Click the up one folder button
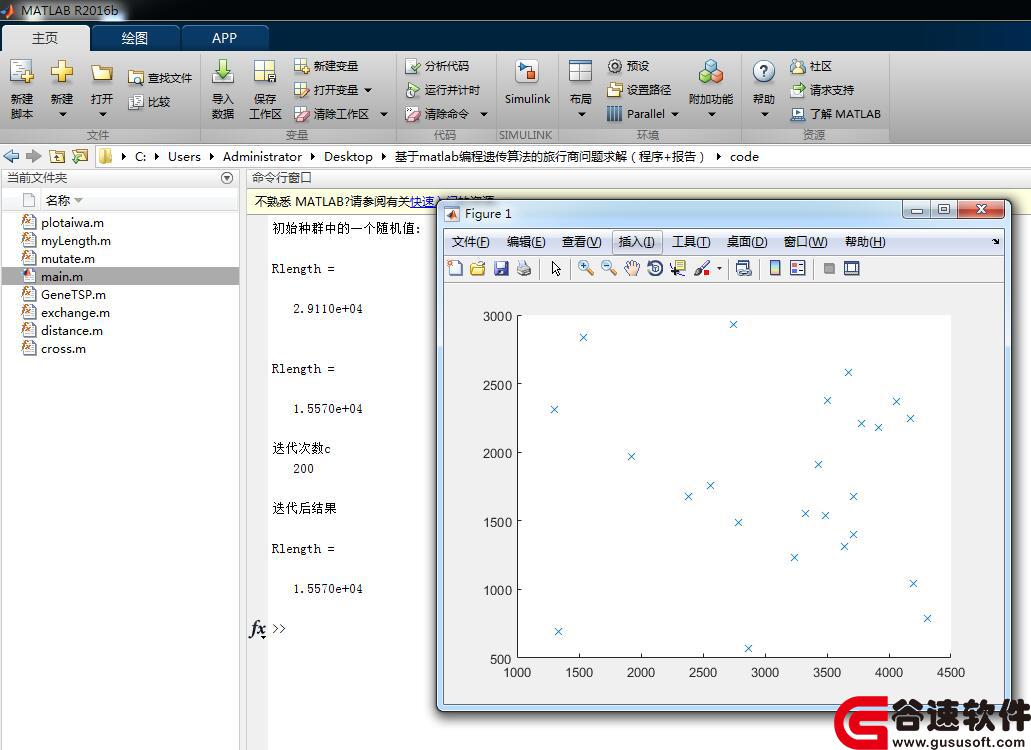Viewport: 1031px width, 750px height. [57, 156]
